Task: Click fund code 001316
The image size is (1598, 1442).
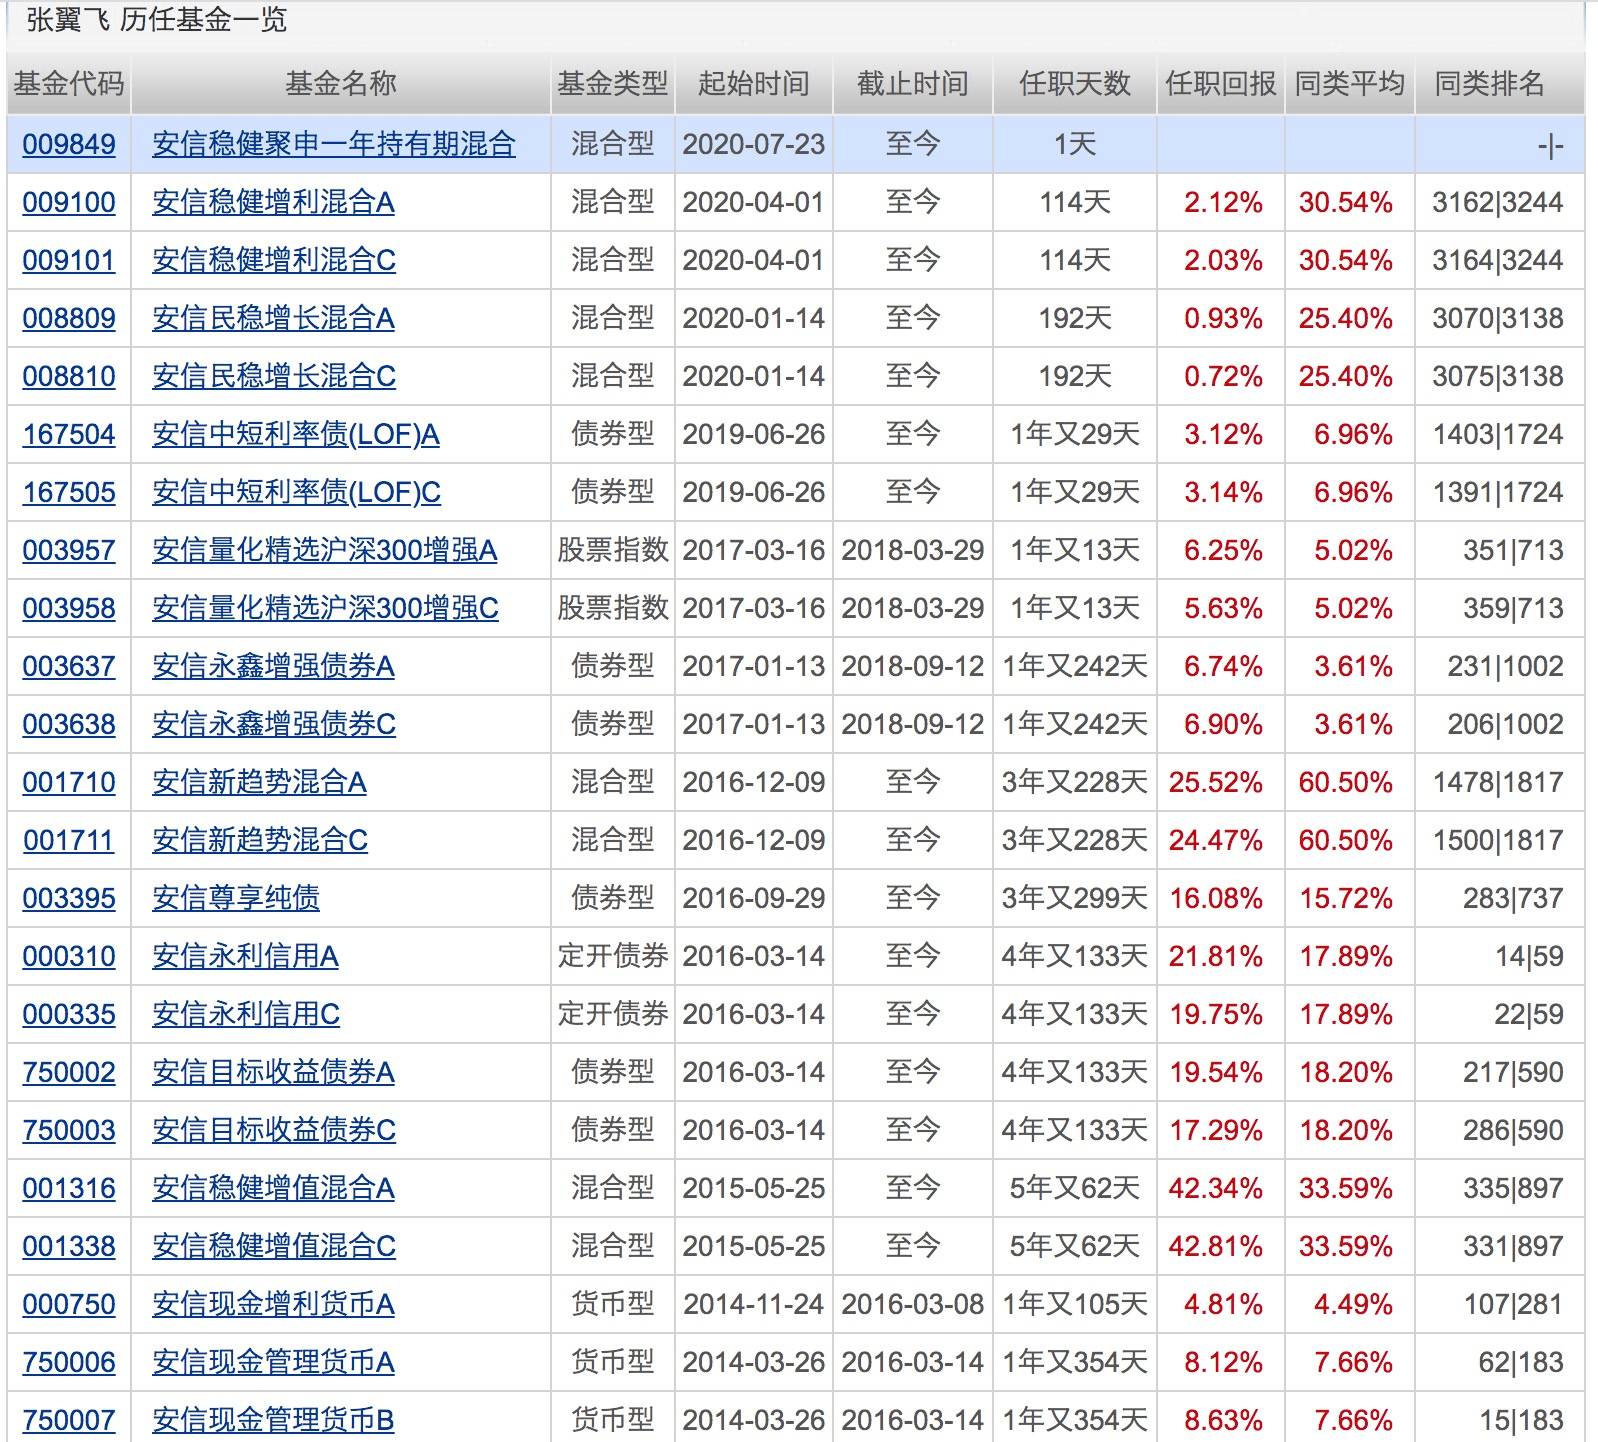Action: (69, 1188)
